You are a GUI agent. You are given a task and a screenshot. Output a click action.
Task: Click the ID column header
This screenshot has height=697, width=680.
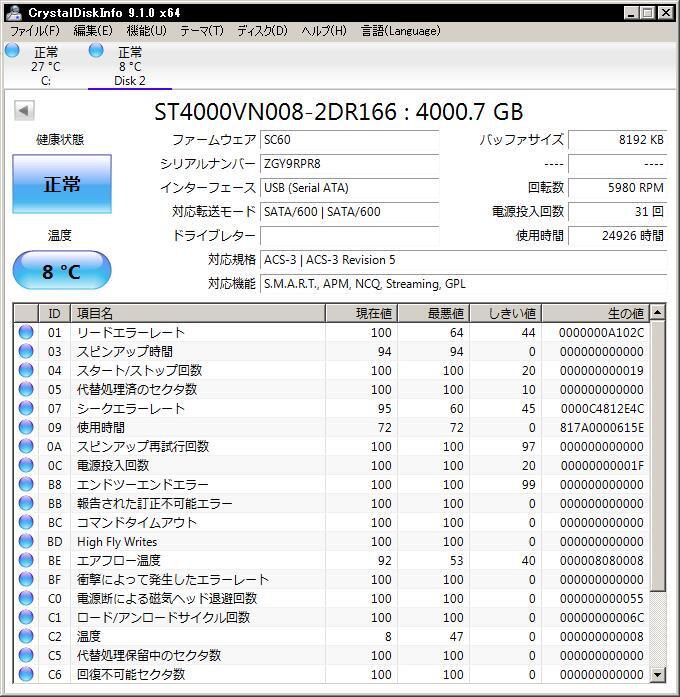(x=54, y=313)
